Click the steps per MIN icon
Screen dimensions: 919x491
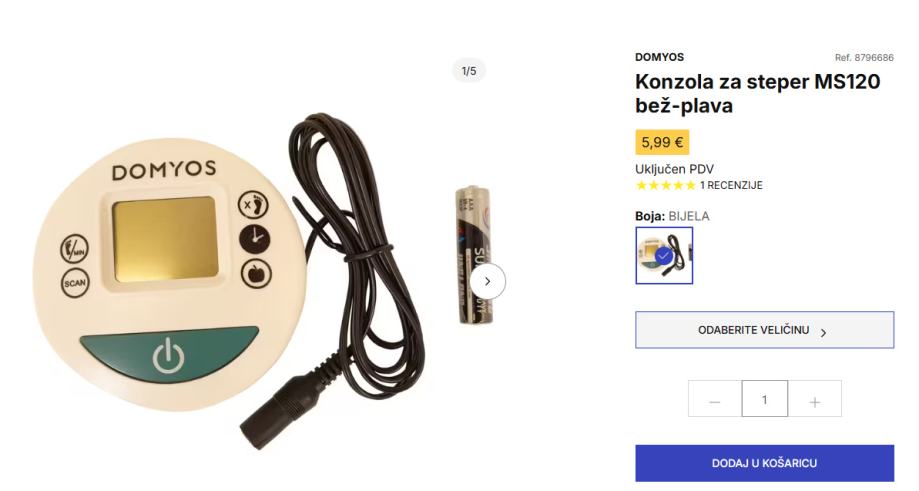(x=75, y=248)
